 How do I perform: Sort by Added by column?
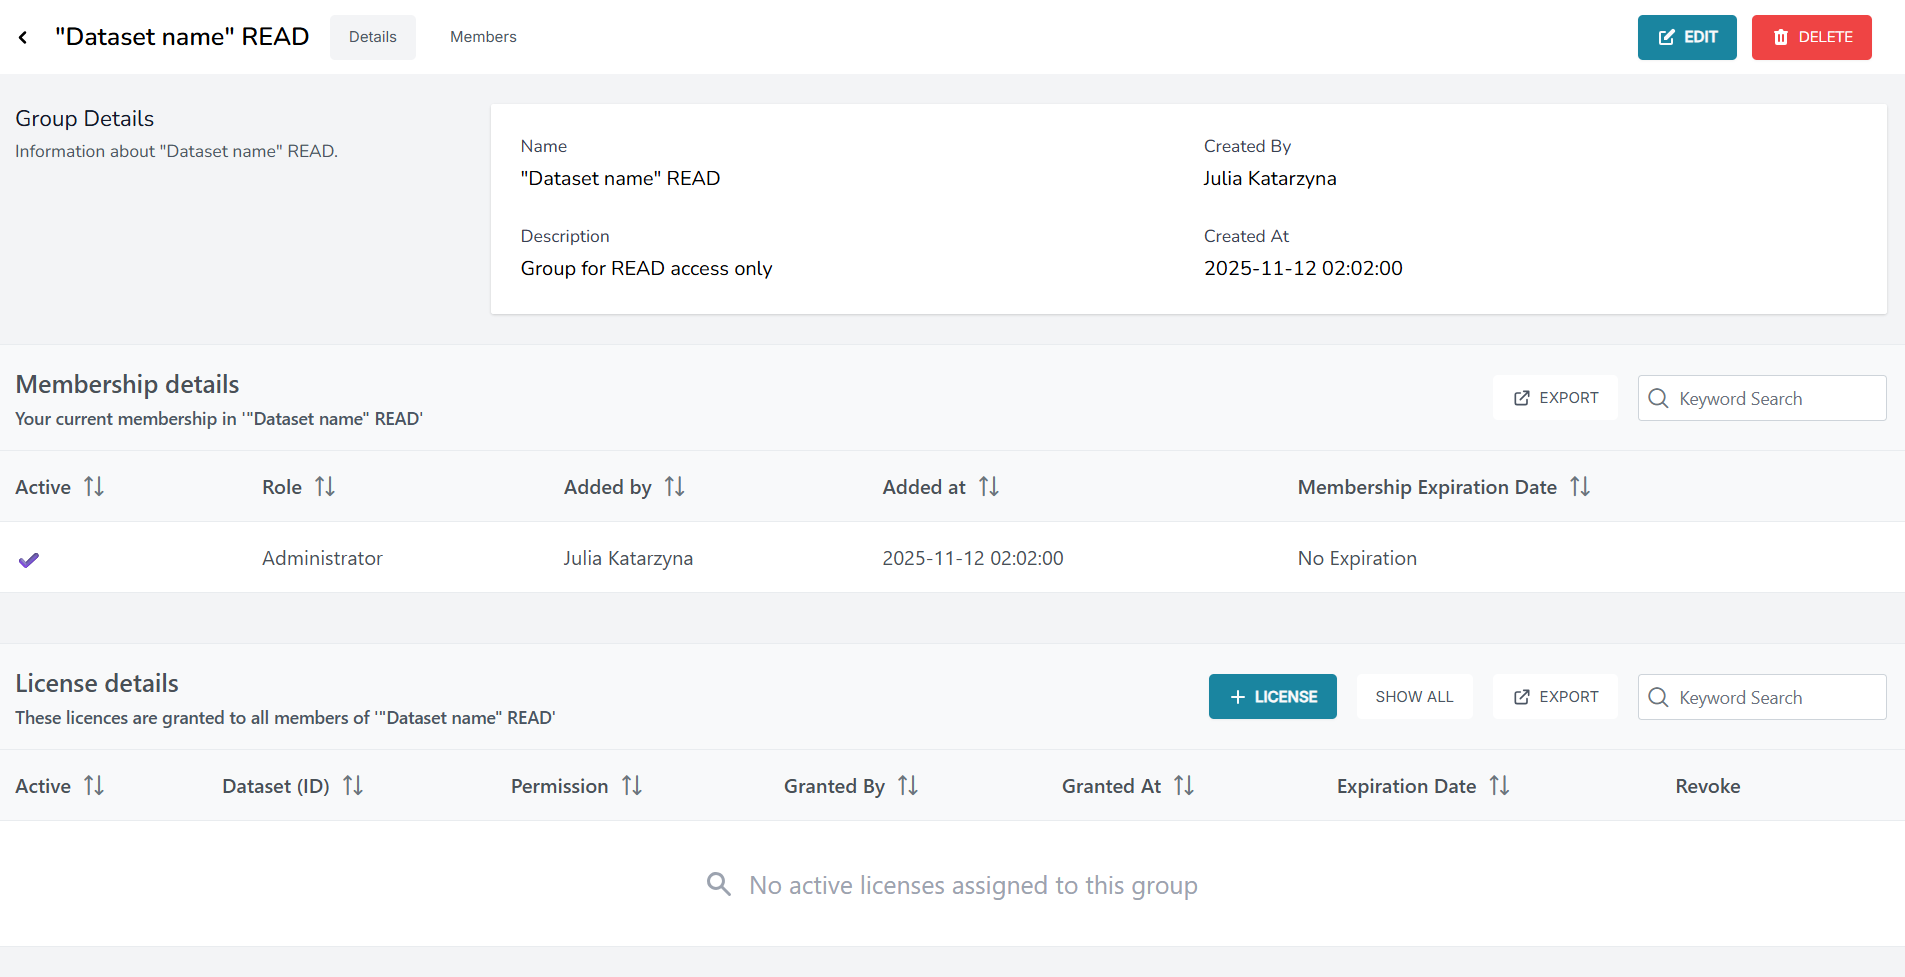(x=675, y=487)
